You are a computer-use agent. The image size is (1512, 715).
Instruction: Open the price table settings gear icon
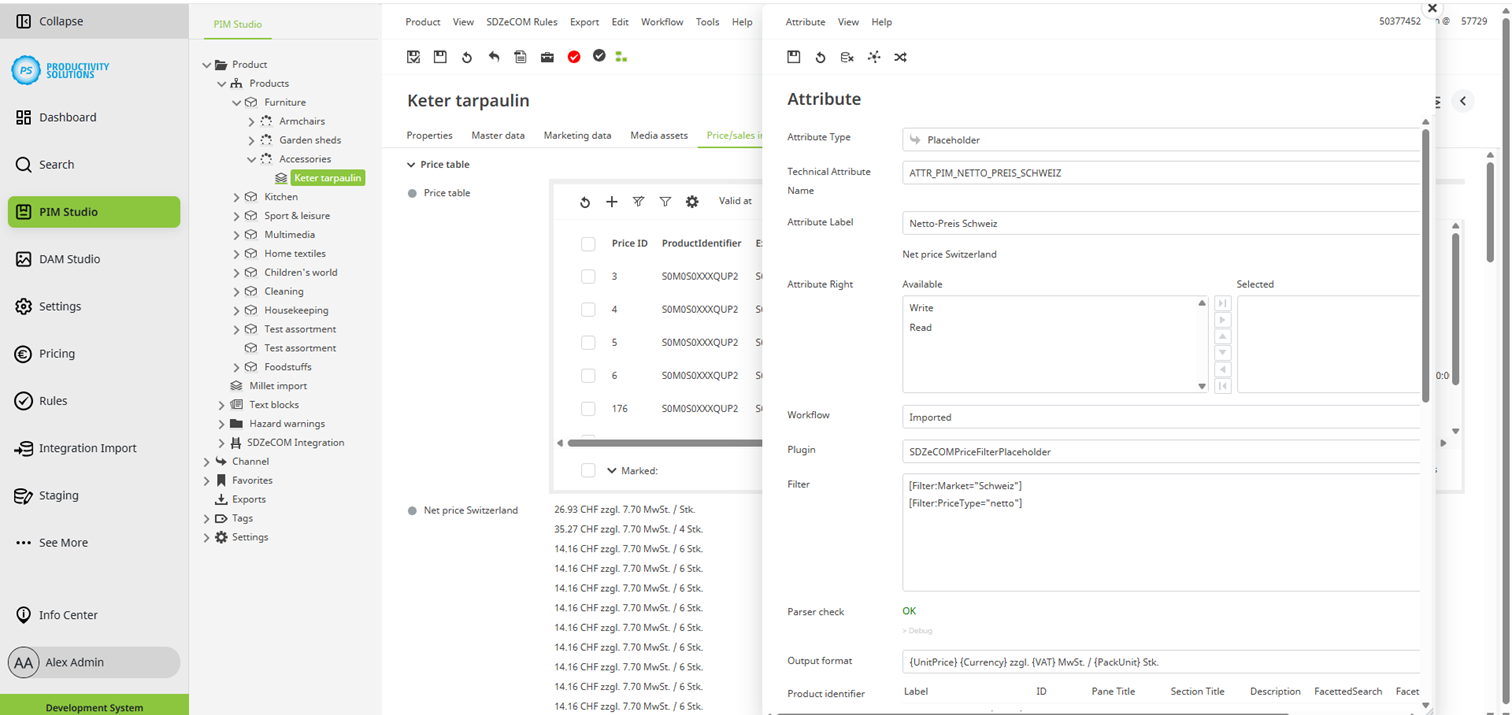click(692, 201)
